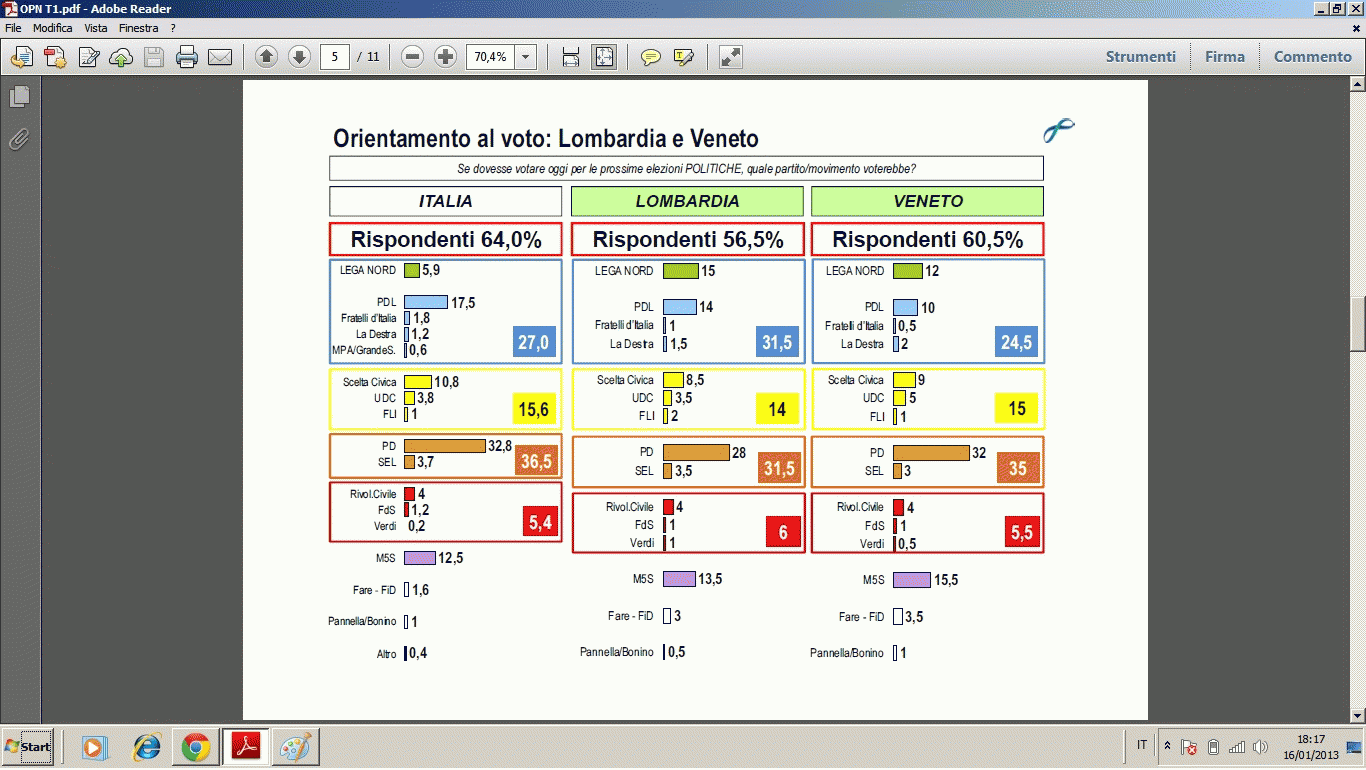Go to next page with down arrow
The width and height of the screenshot is (1366, 770).
point(299,57)
